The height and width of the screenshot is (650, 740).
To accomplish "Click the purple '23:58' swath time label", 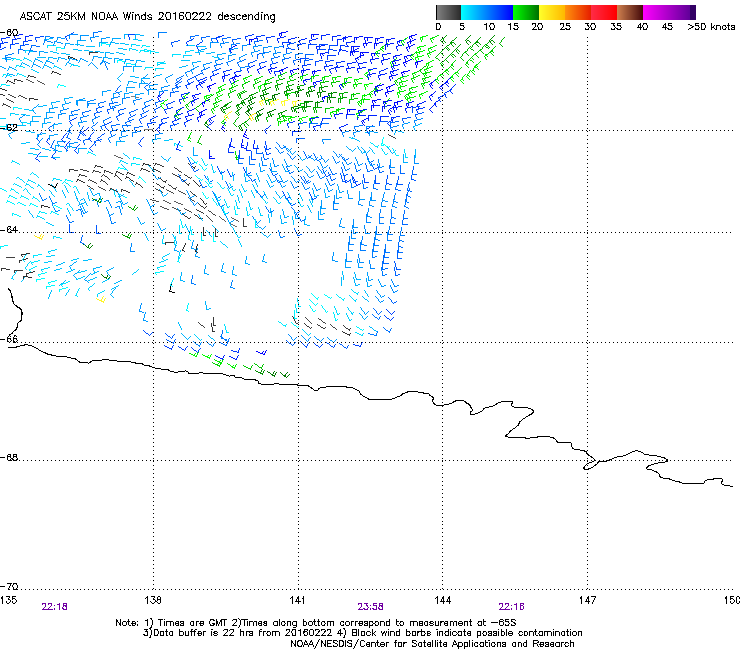I will click(x=370, y=607).
